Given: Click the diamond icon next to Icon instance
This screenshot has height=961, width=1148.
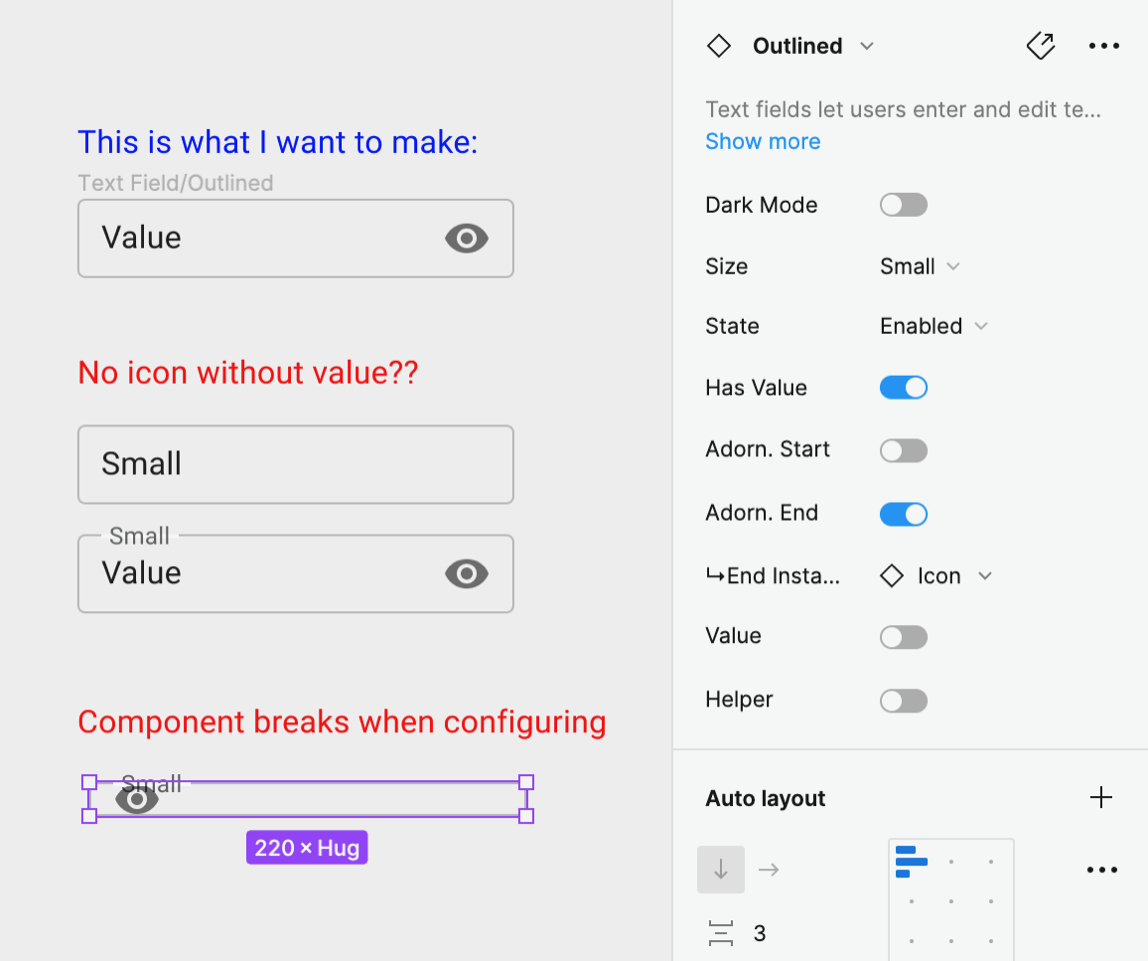Looking at the screenshot, I should pyautogui.click(x=890, y=576).
